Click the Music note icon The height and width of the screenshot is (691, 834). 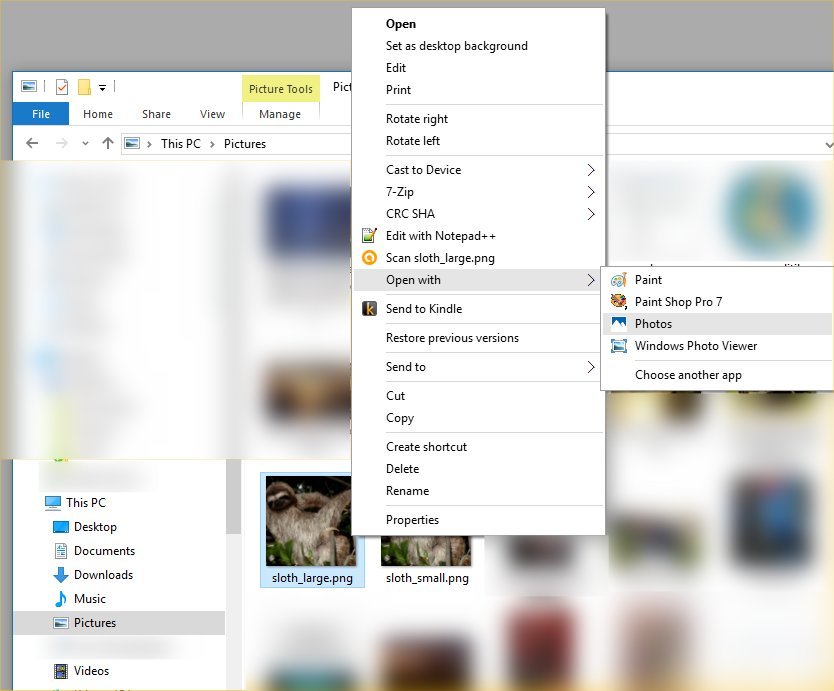(61, 598)
